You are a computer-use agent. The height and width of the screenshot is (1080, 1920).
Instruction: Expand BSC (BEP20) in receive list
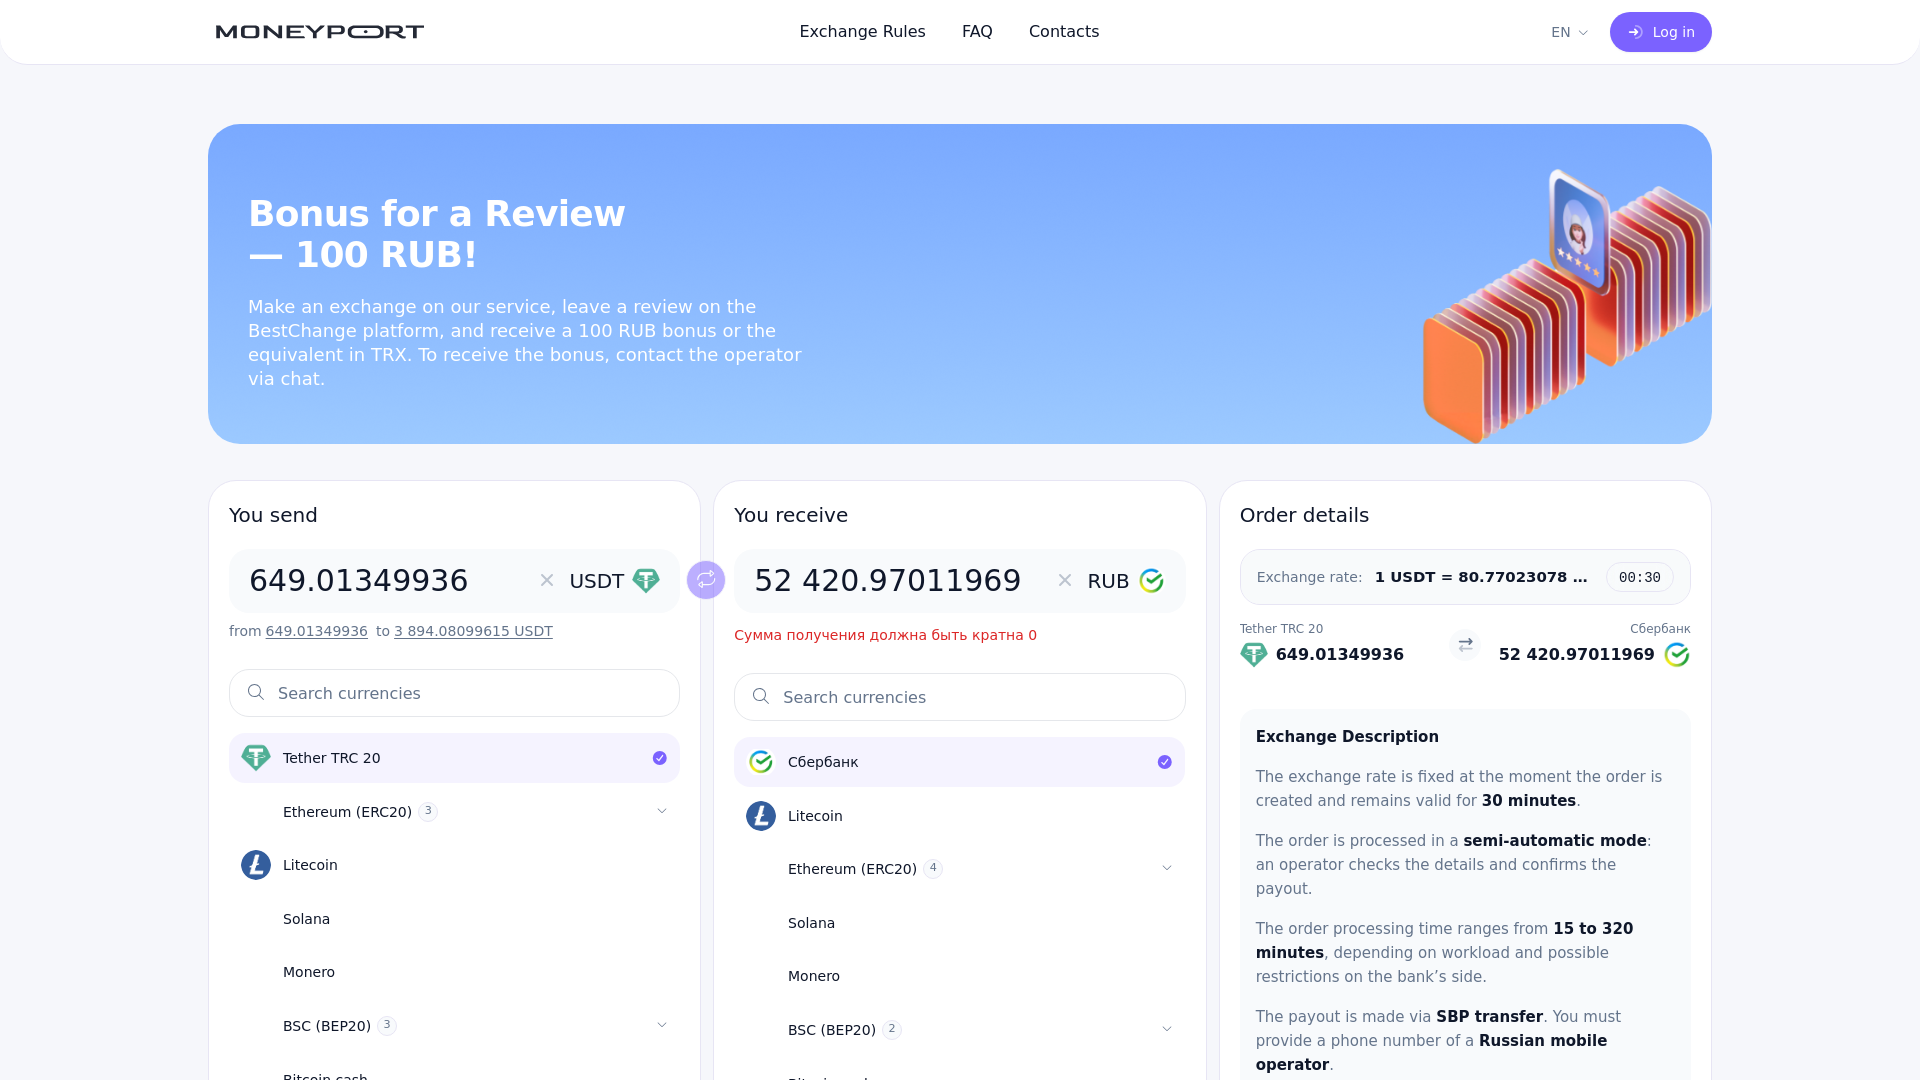(1167, 1029)
